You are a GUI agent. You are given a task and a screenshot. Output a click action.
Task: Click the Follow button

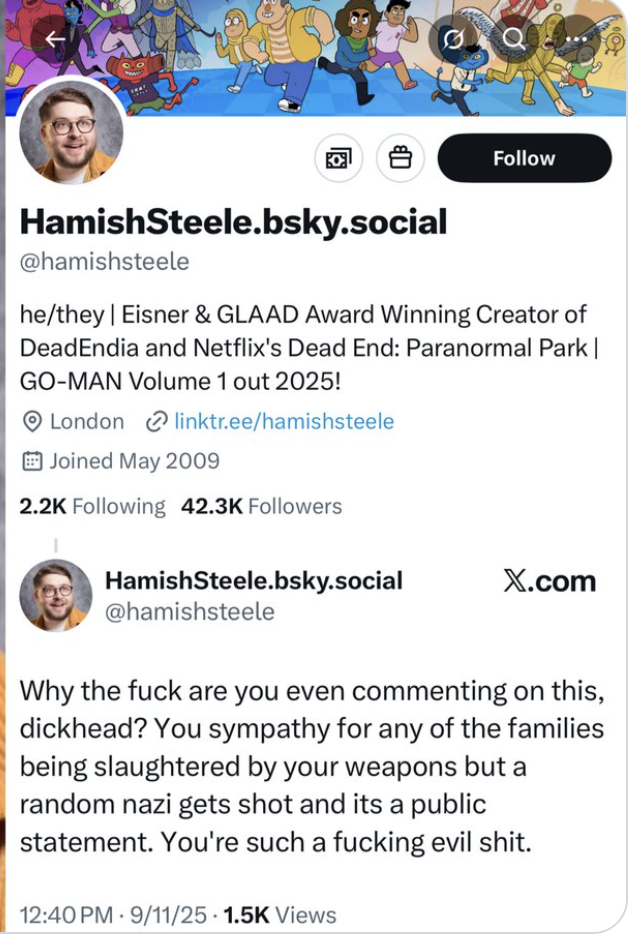click(523, 158)
